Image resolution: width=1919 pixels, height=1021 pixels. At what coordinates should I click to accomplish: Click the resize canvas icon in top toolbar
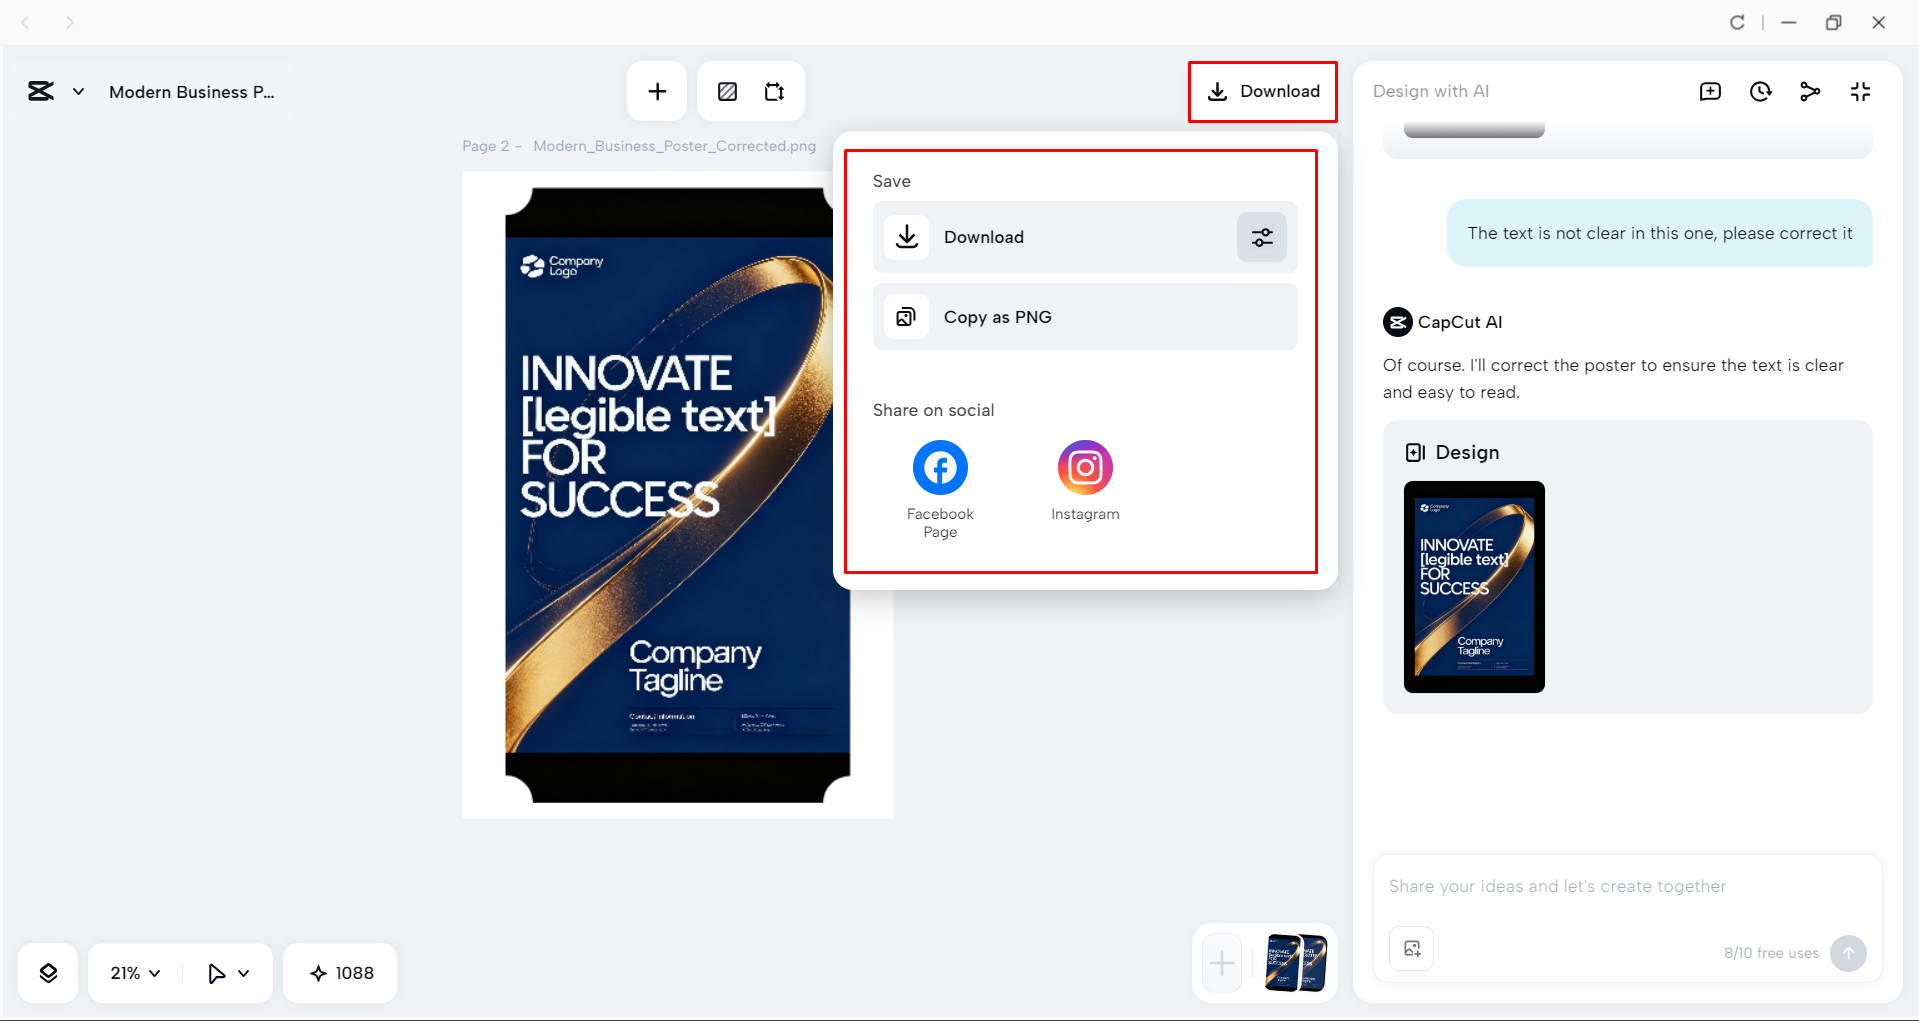774,92
